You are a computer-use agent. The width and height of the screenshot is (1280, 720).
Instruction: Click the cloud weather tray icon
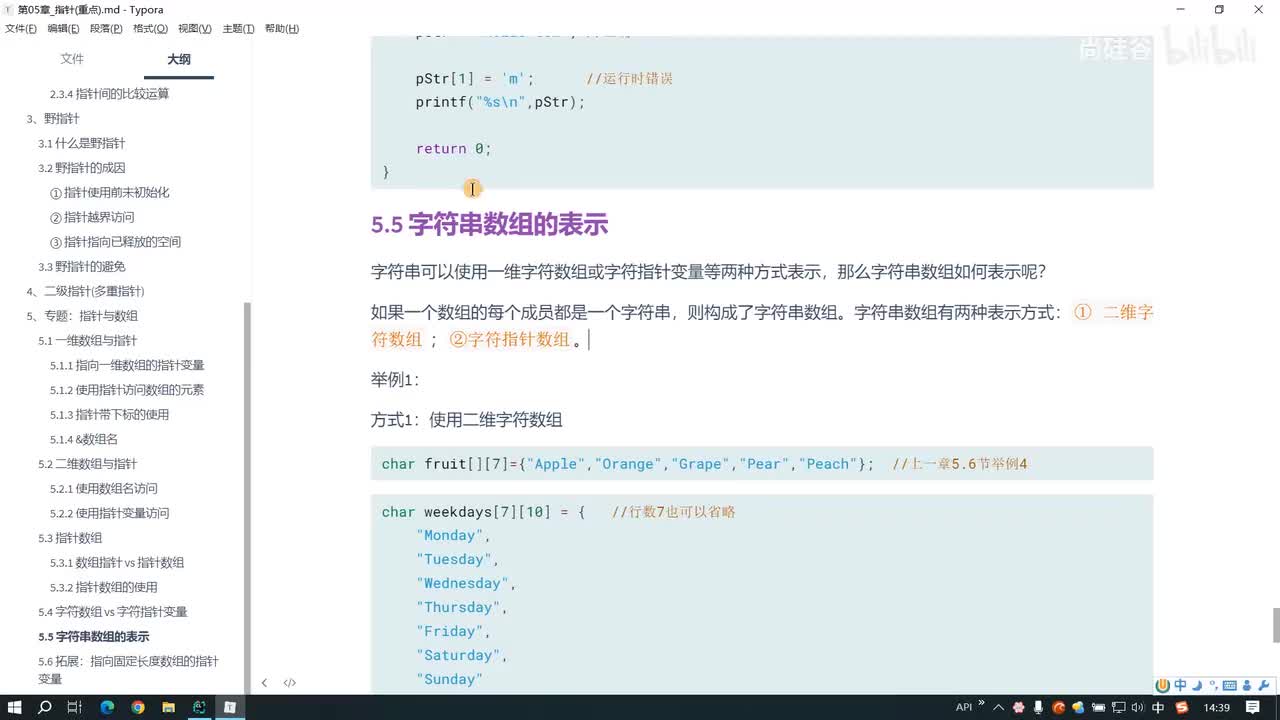point(1079,707)
